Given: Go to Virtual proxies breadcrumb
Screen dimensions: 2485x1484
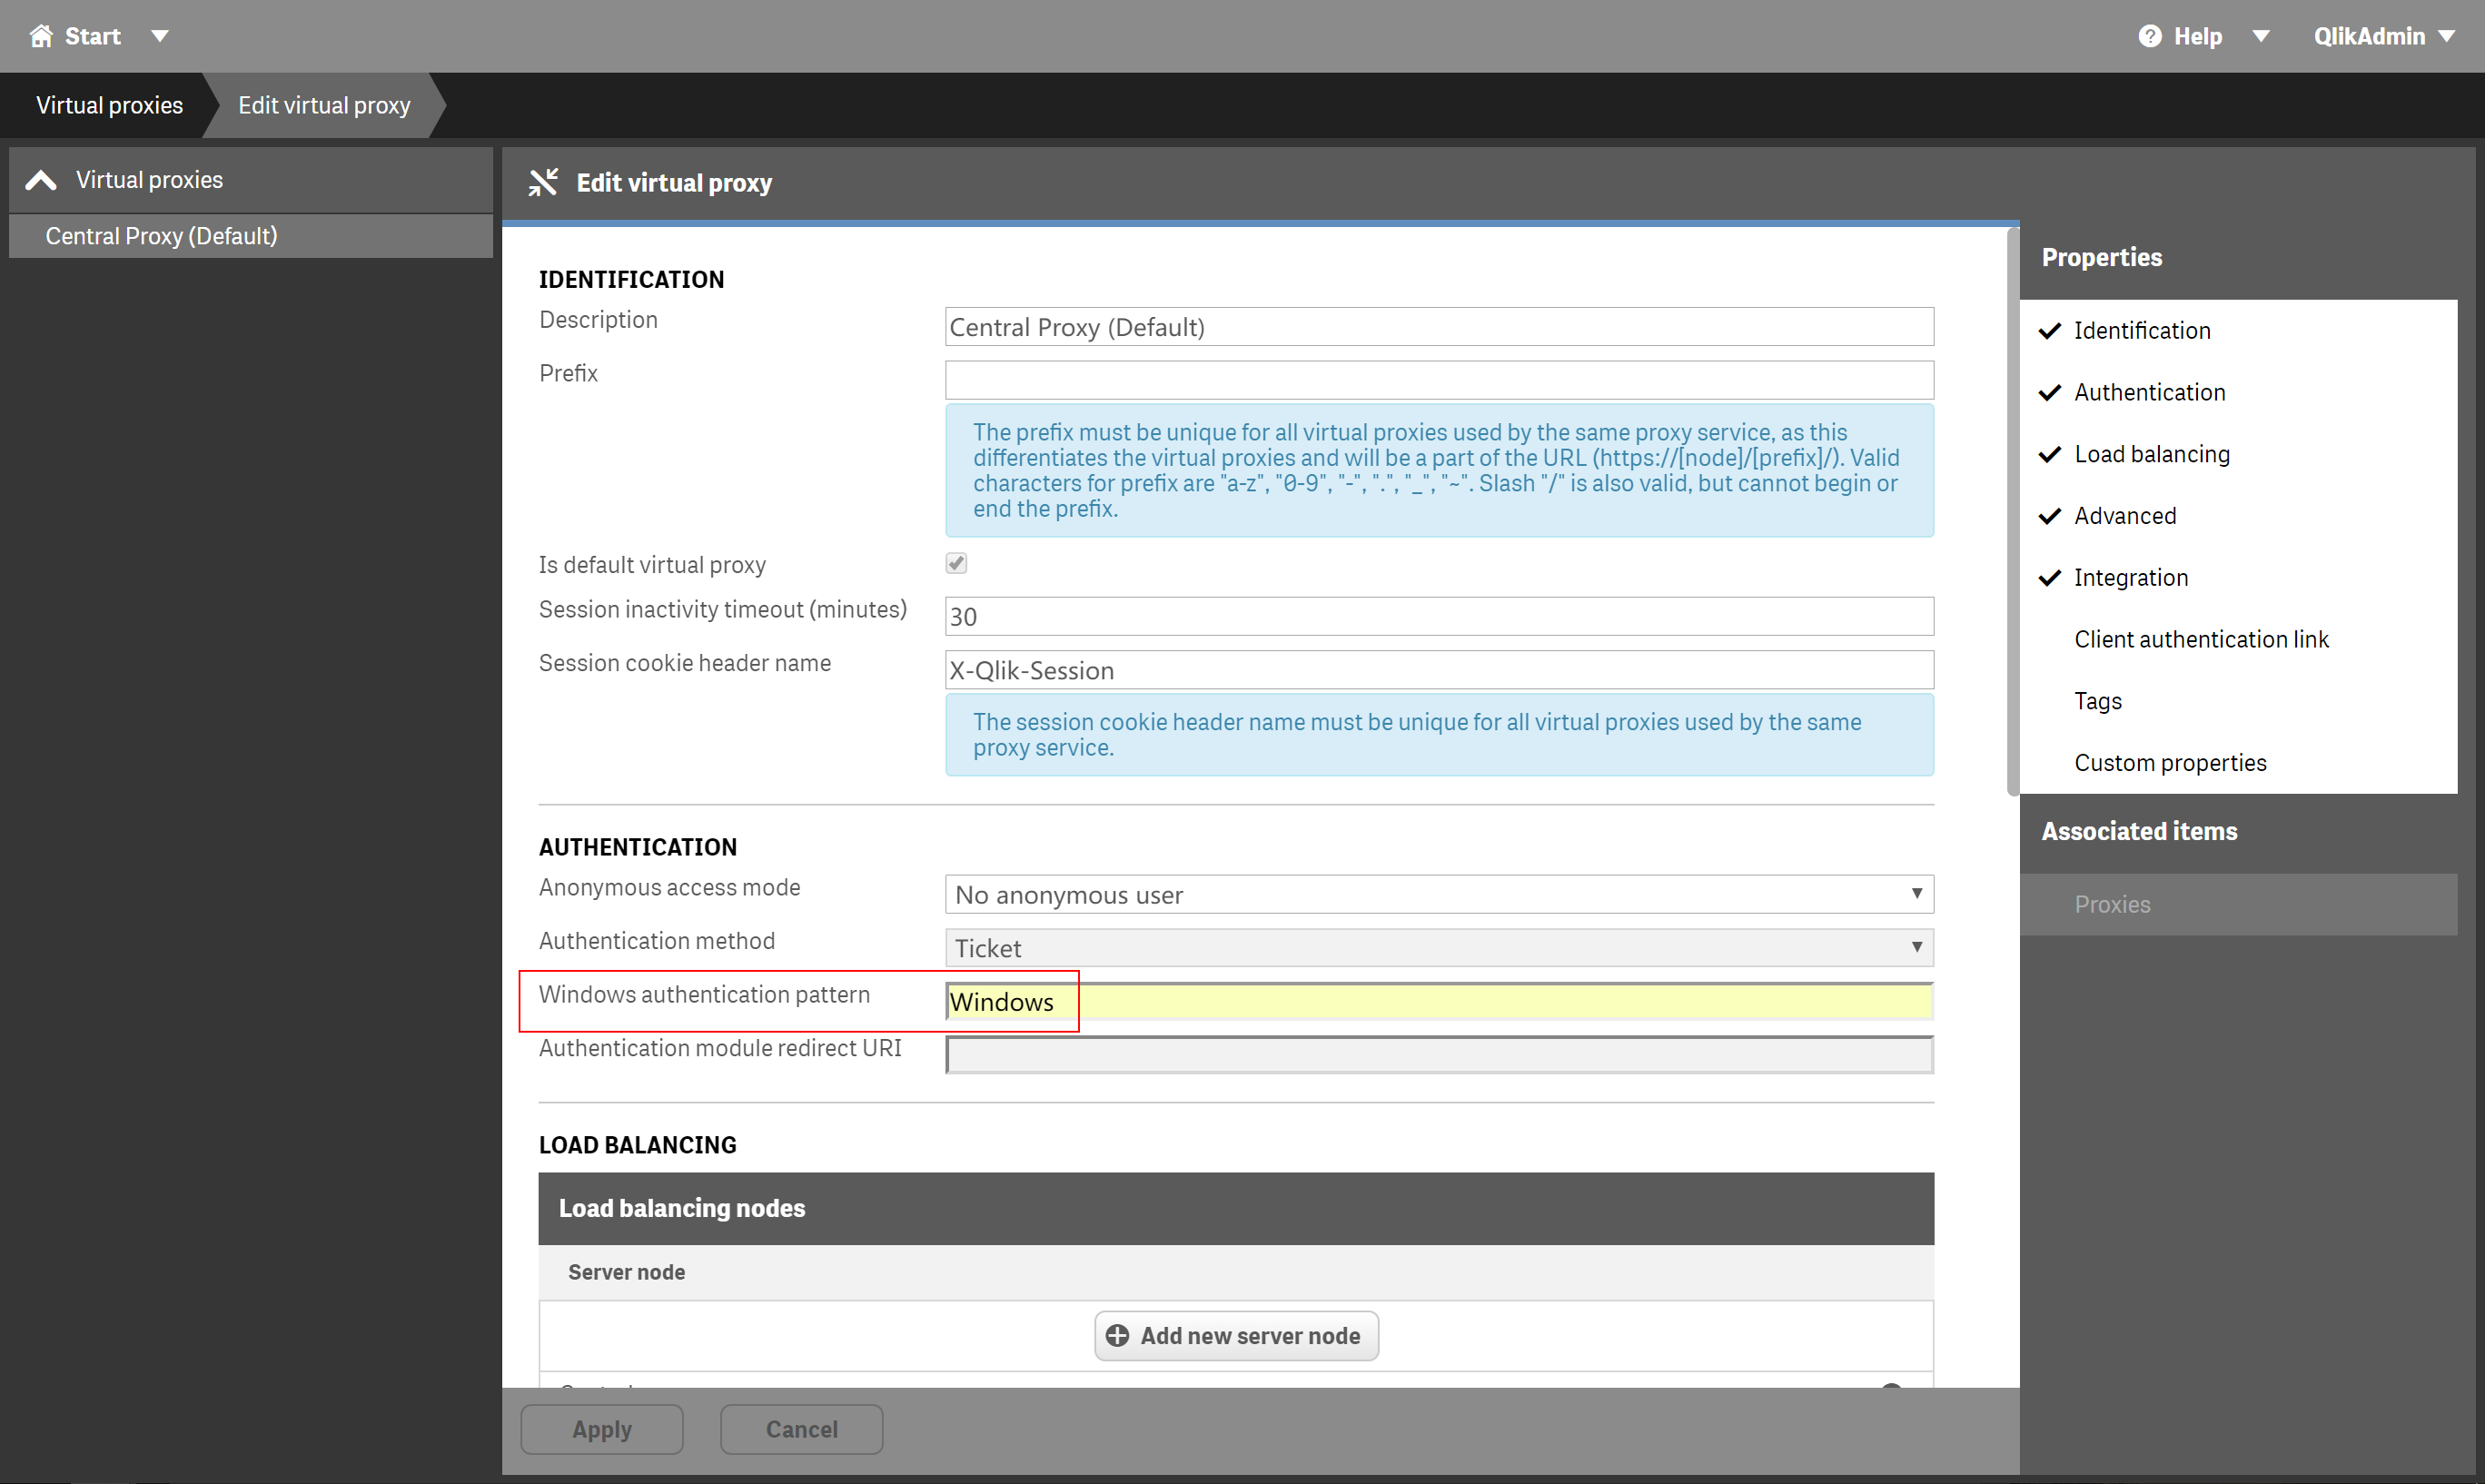Looking at the screenshot, I should tap(109, 105).
